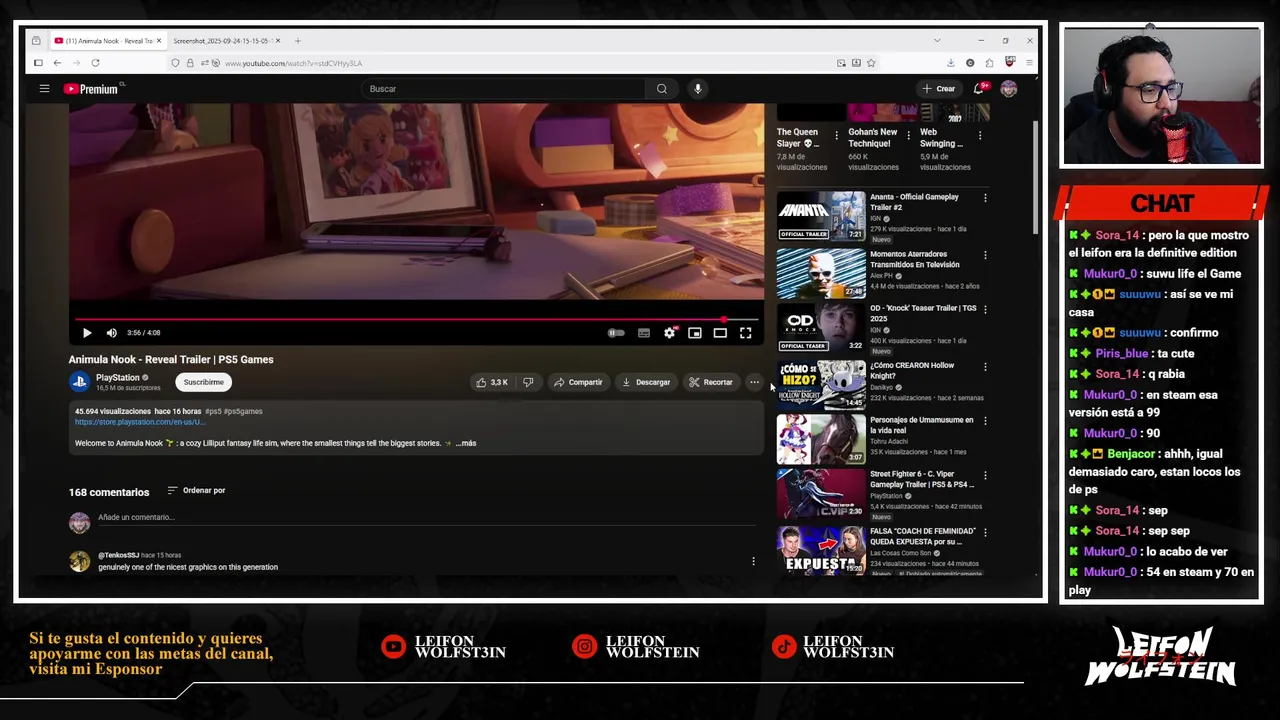Click the Crear create button

(x=938, y=89)
